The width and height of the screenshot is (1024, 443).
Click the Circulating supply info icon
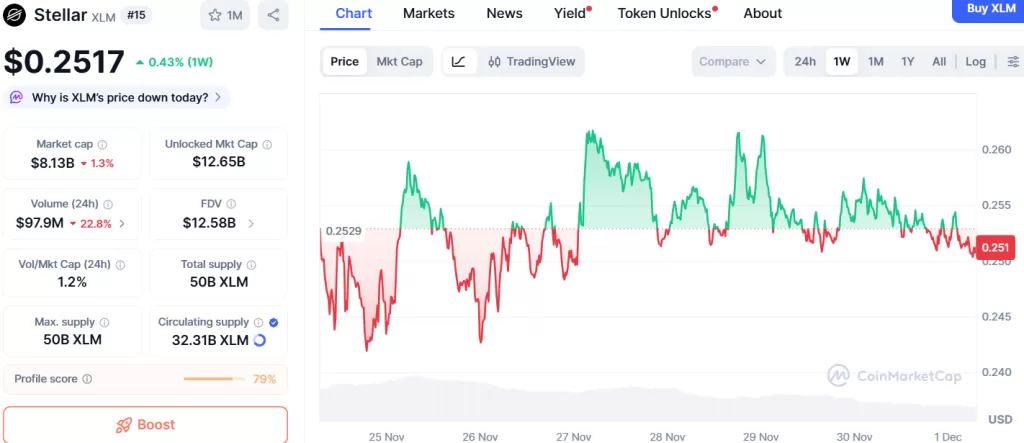258,323
